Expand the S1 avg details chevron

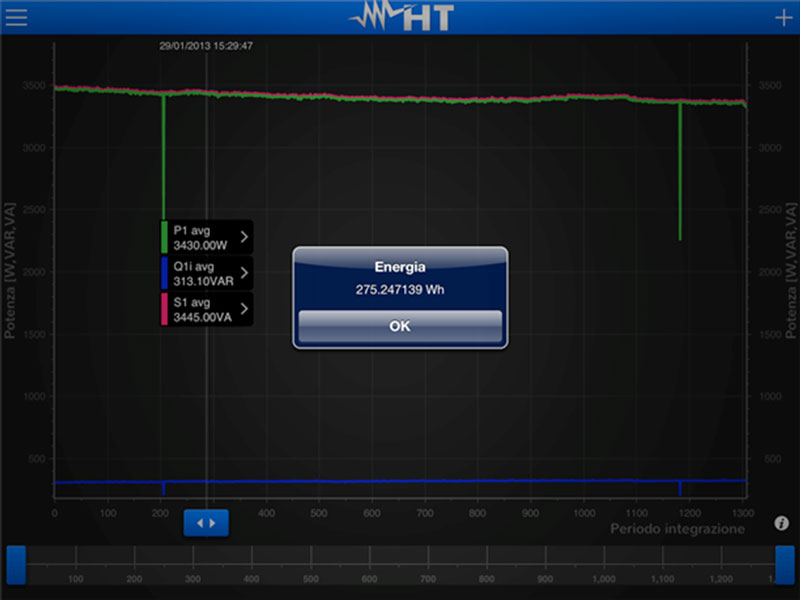pyautogui.click(x=245, y=310)
